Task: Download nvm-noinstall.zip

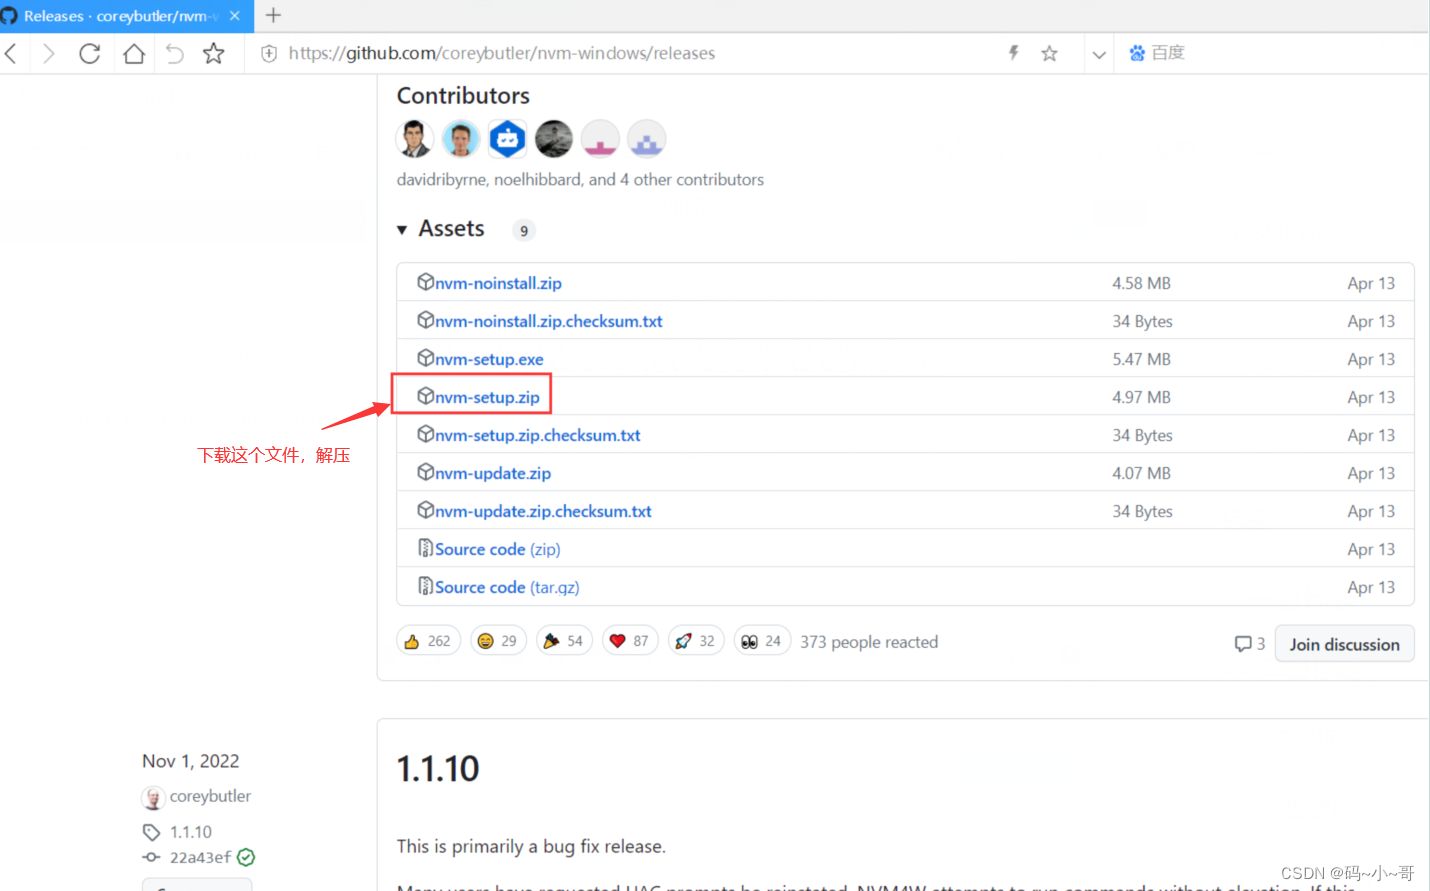Action: (x=498, y=283)
